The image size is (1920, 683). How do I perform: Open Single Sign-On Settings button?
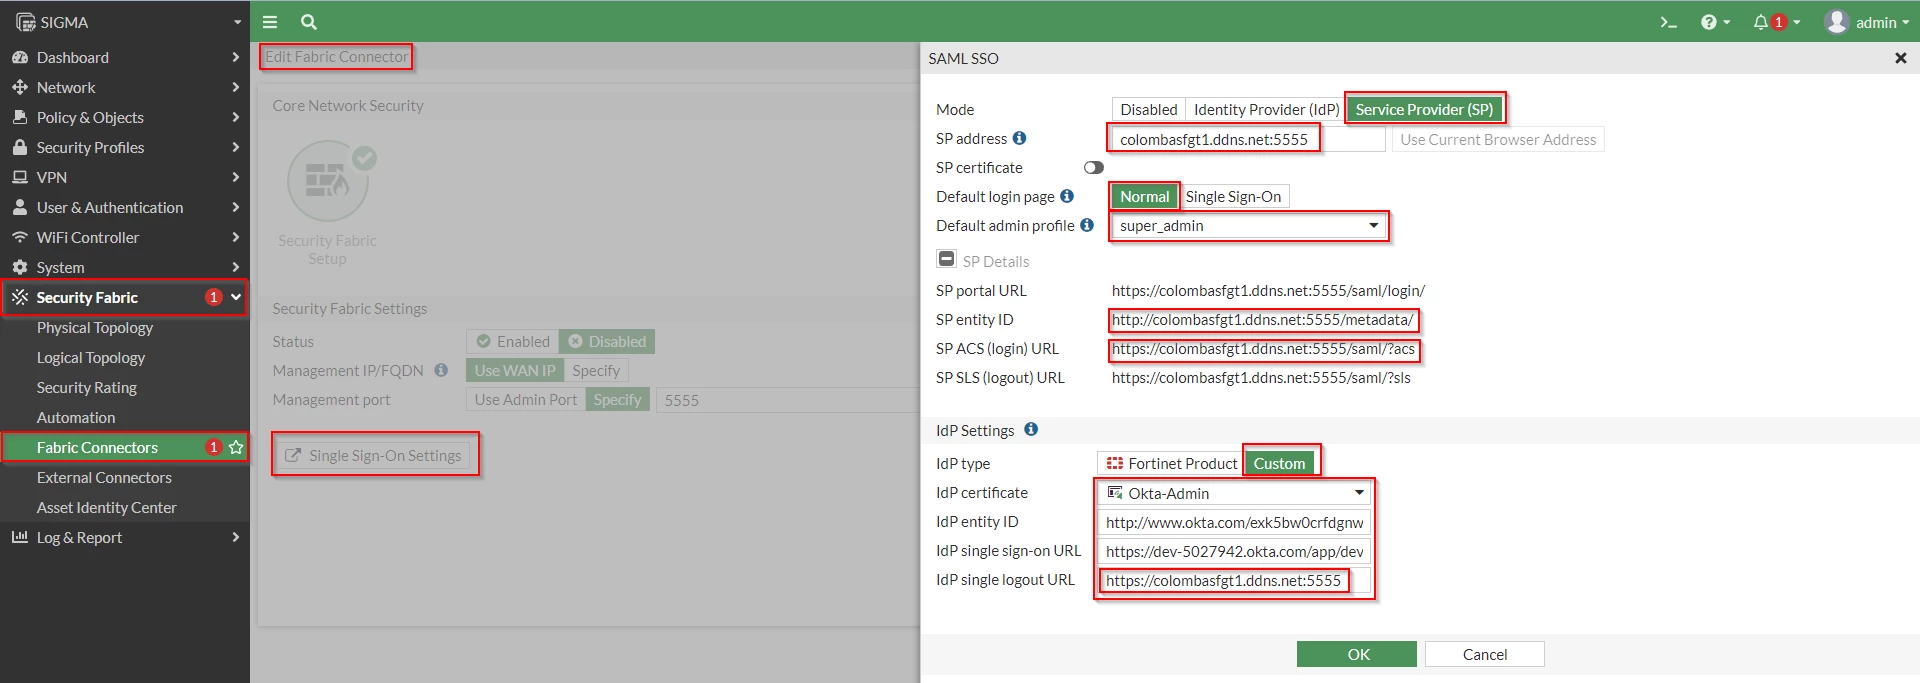click(374, 455)
